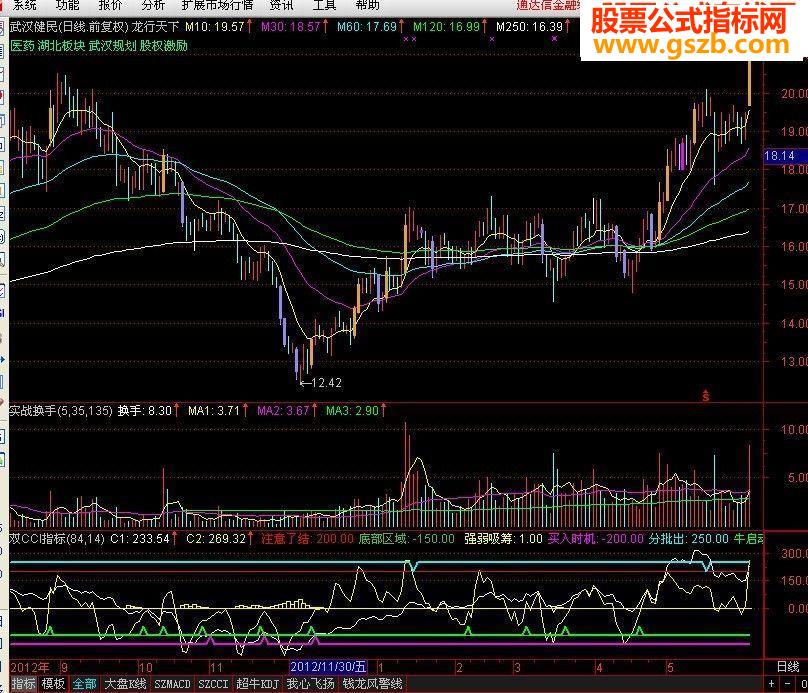Screen dimensions: 808x693
Task: Click the red S marker in the K-line chart
Action: tap(705, 396)
